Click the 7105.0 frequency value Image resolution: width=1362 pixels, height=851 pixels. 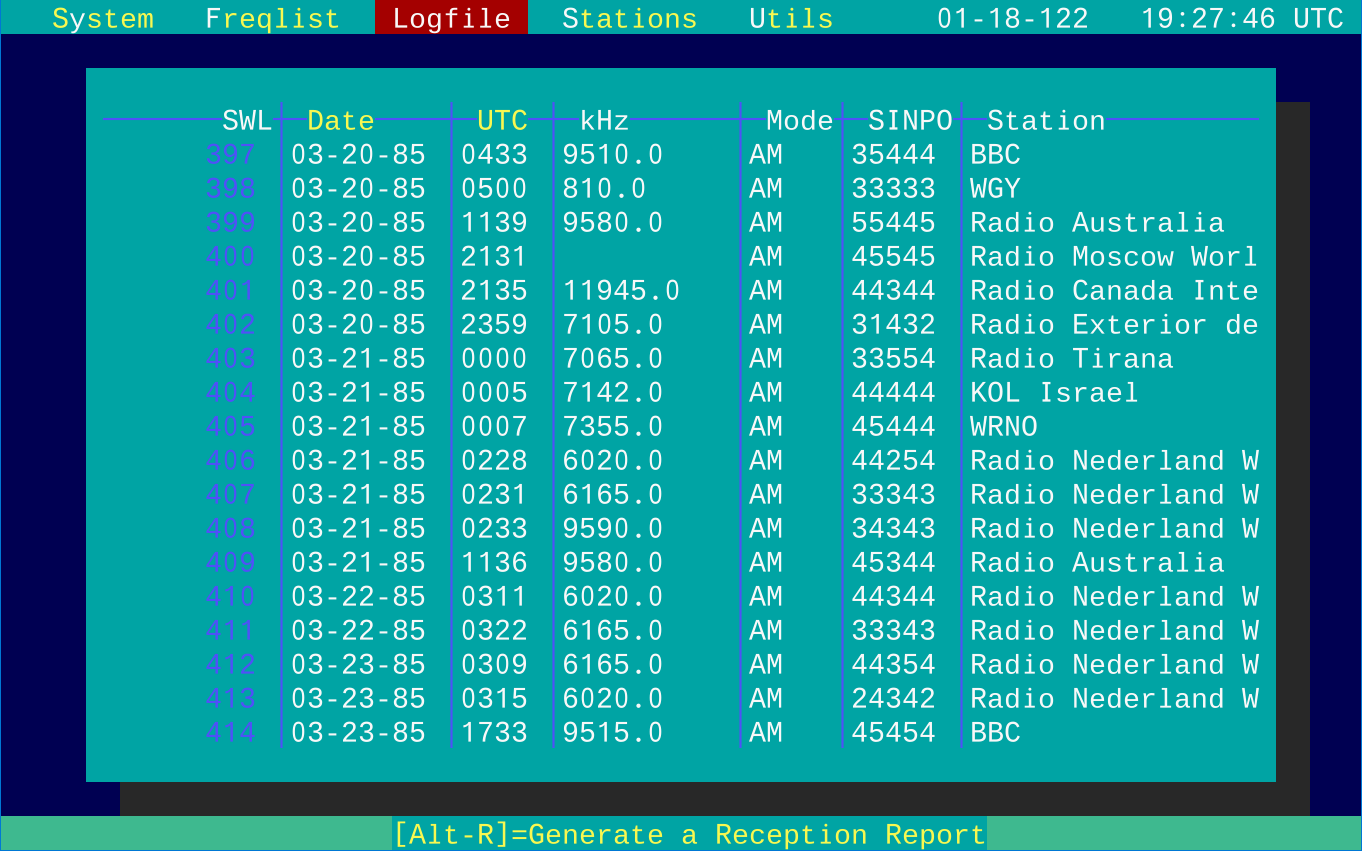point(613,325)
